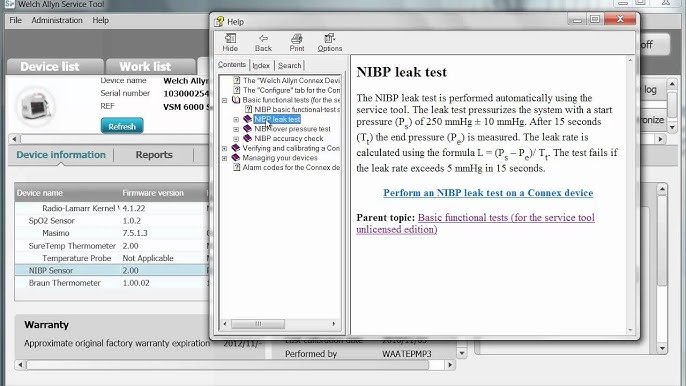Open the Contents tab in Help

(x=232, y=65)
